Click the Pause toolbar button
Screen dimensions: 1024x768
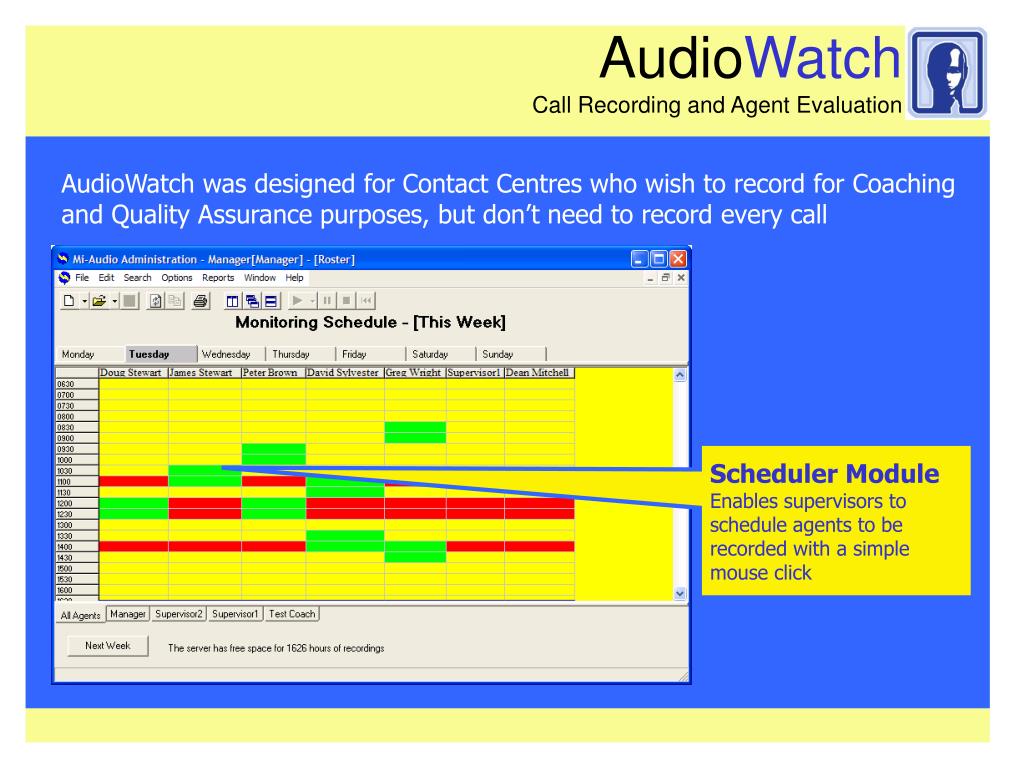(327, 300)
